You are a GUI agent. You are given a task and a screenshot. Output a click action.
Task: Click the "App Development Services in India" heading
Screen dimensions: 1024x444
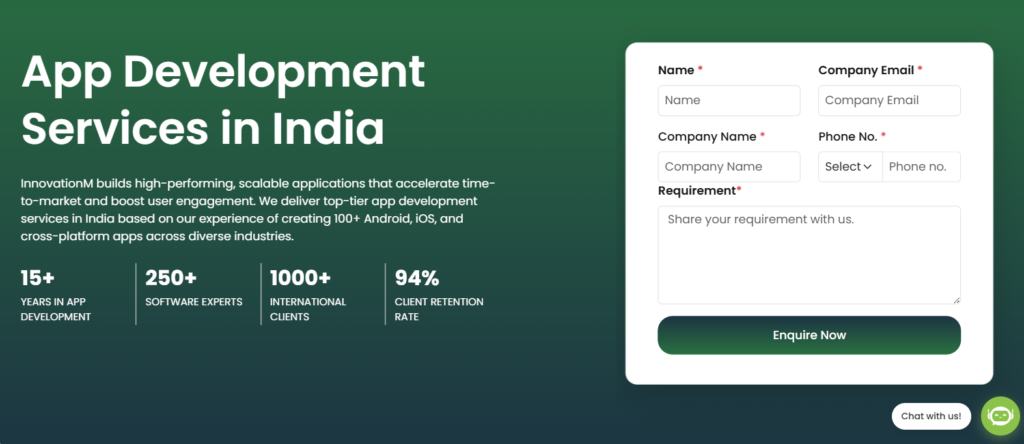coord(223,100)
